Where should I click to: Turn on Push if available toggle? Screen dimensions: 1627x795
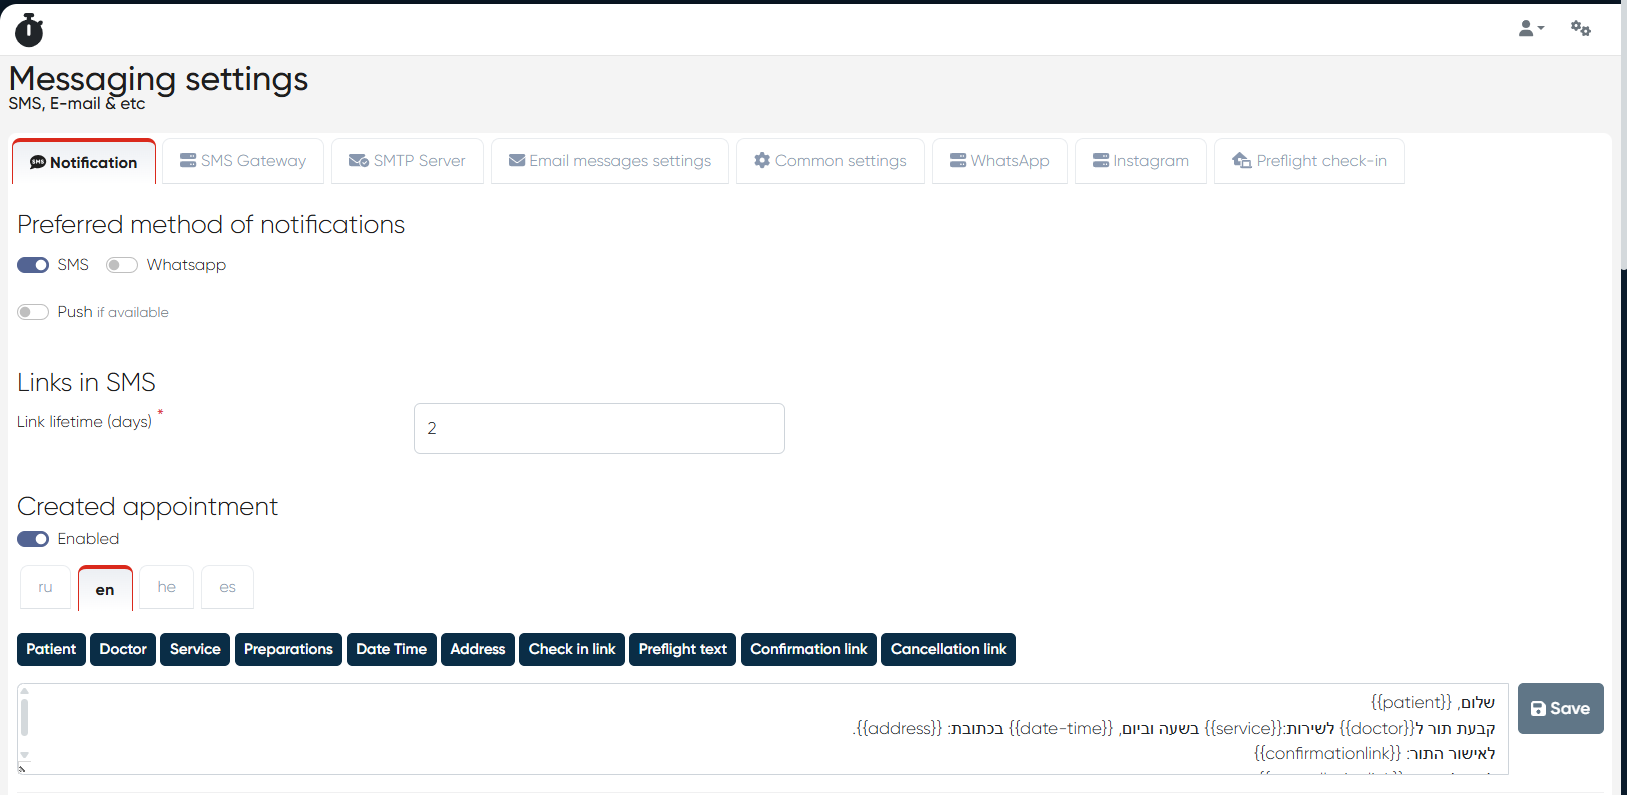(33, 312)
